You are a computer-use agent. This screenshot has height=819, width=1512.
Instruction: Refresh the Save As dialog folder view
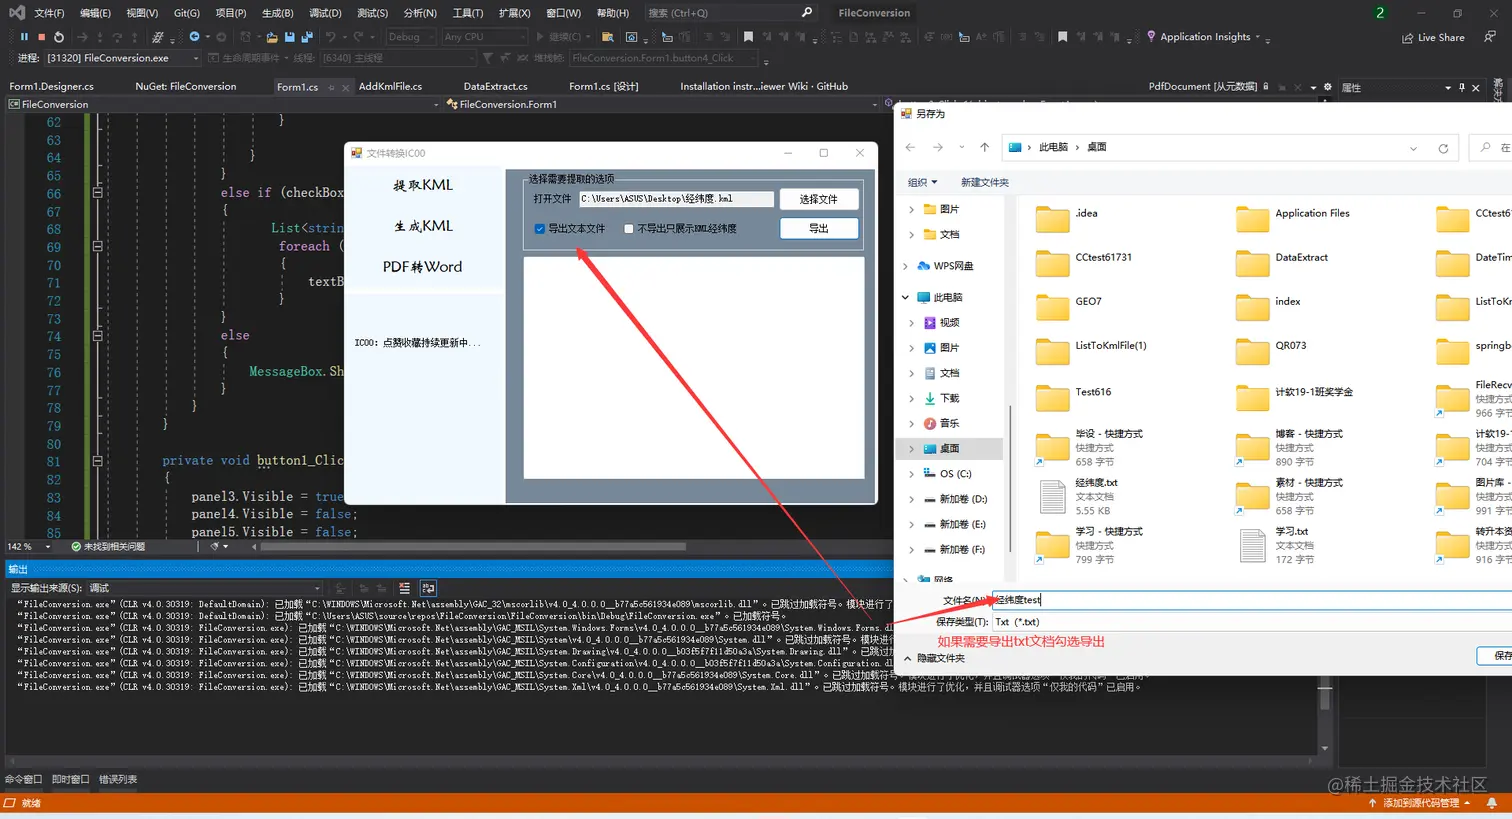point(1443,148)
